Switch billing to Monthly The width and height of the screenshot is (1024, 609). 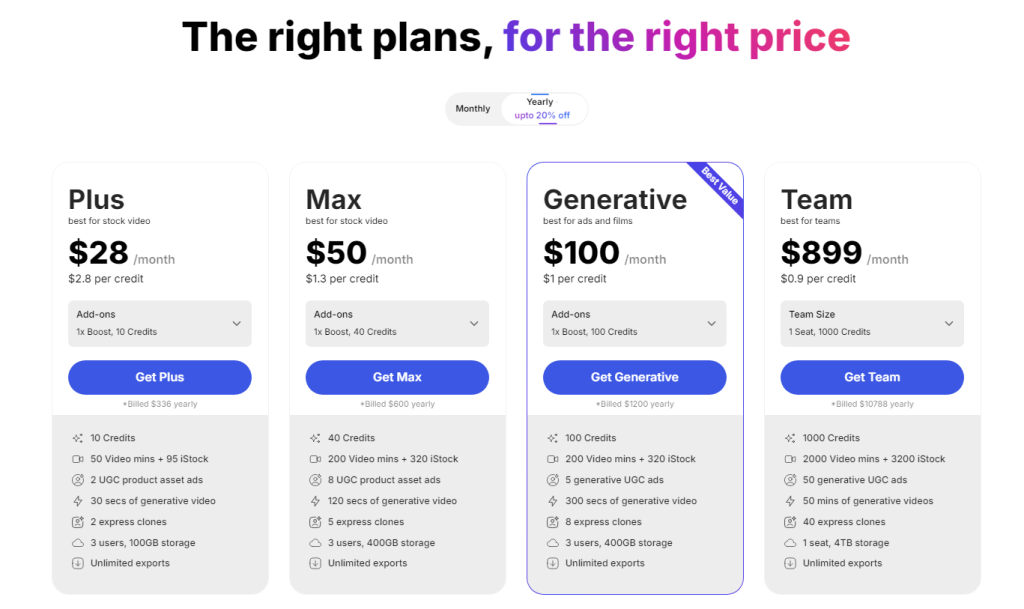click(473, 109)
